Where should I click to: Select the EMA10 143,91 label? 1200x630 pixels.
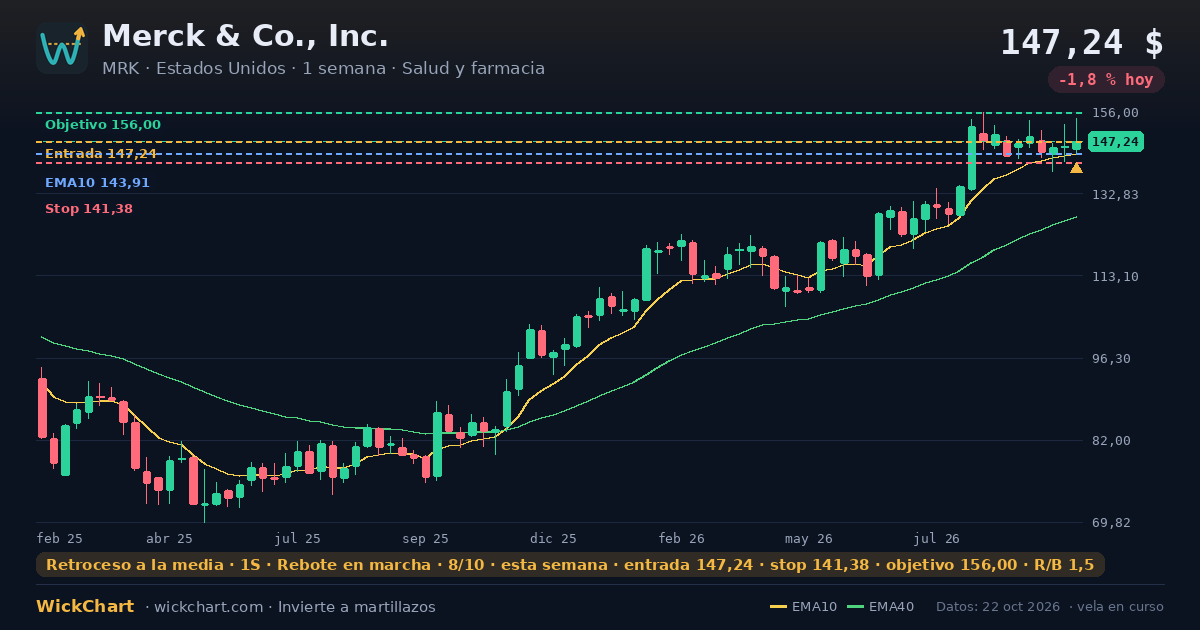(97, 183)
